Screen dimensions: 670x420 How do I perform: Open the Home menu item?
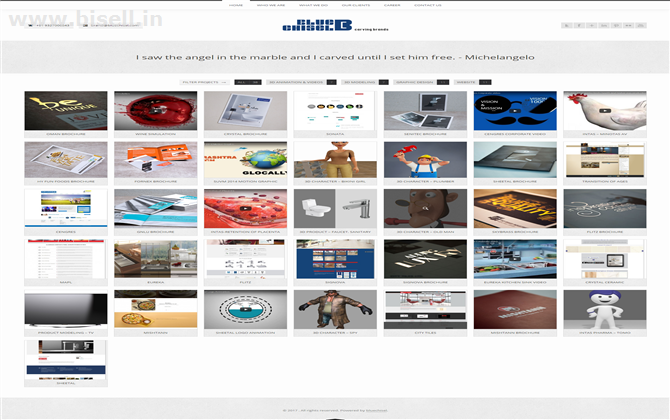(236, 5)
